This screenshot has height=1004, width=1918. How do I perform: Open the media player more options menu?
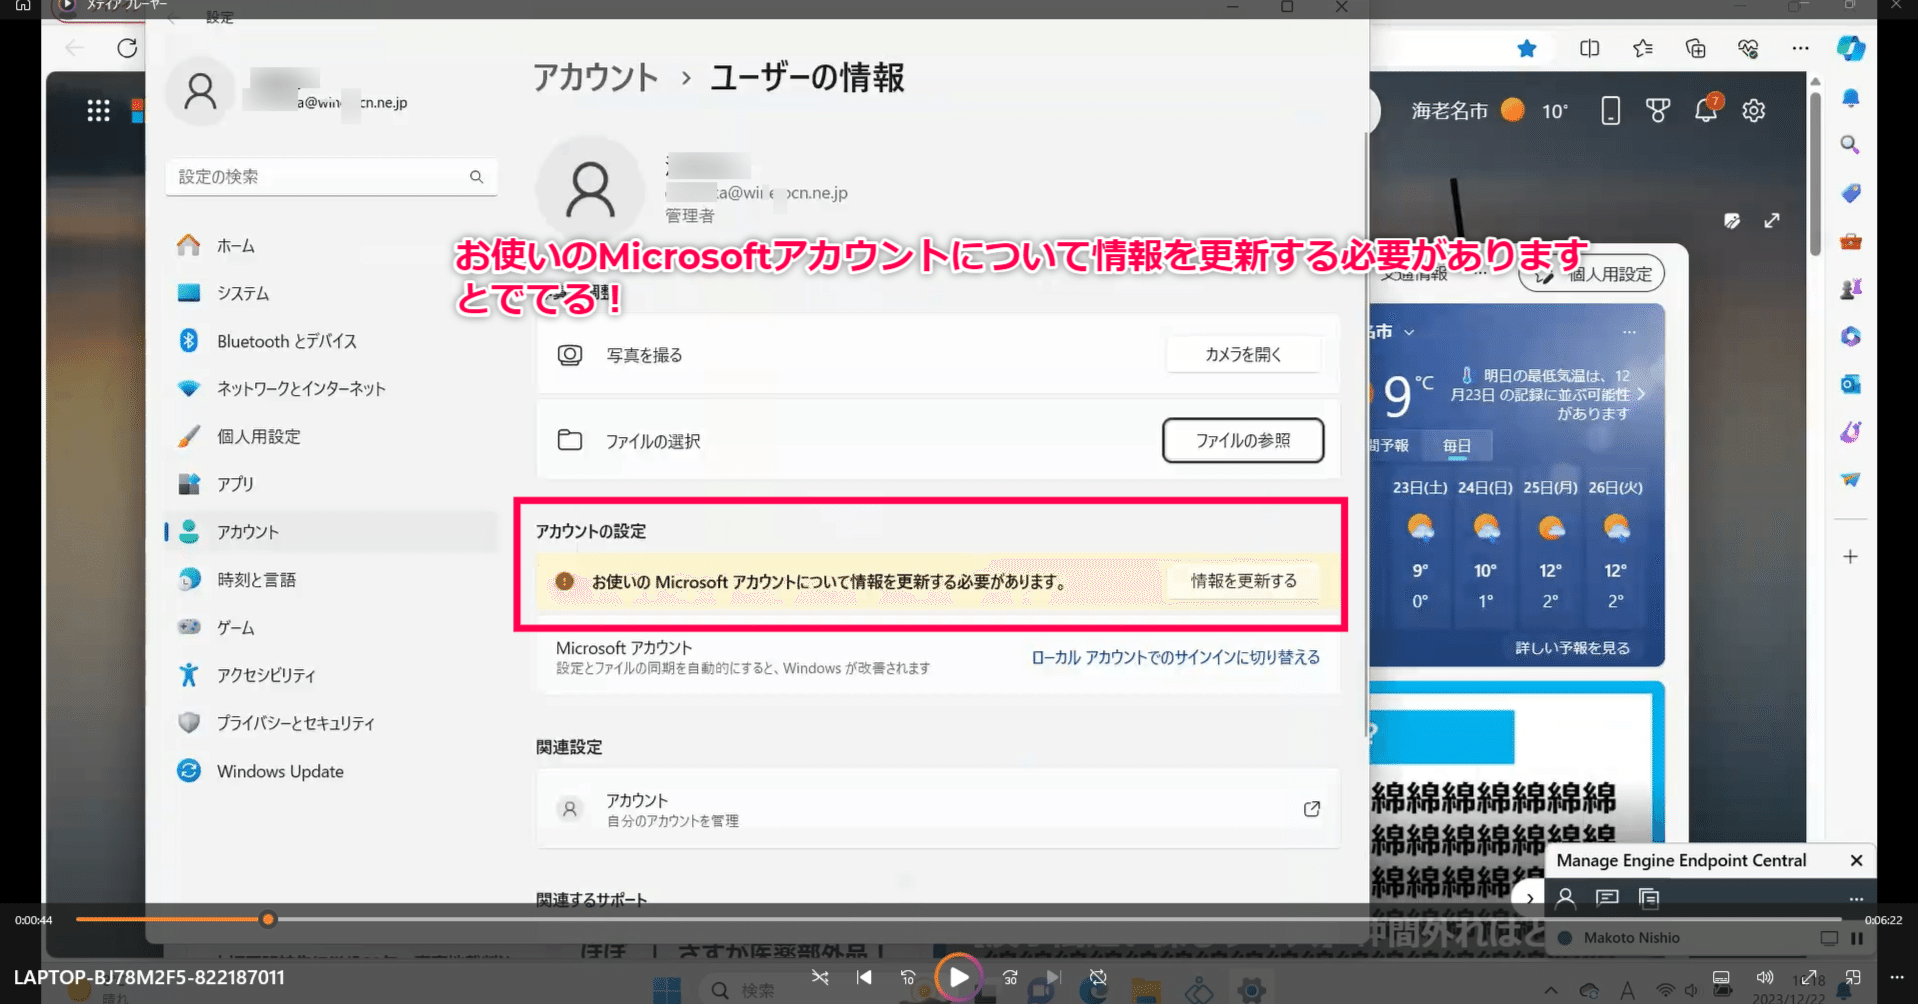(1897, 977)
